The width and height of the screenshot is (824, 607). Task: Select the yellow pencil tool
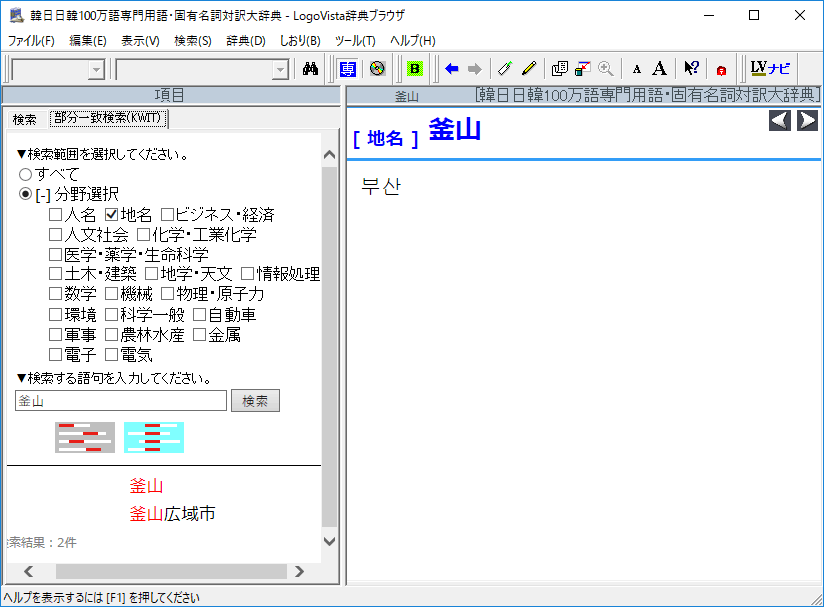(x=529, y=69)
